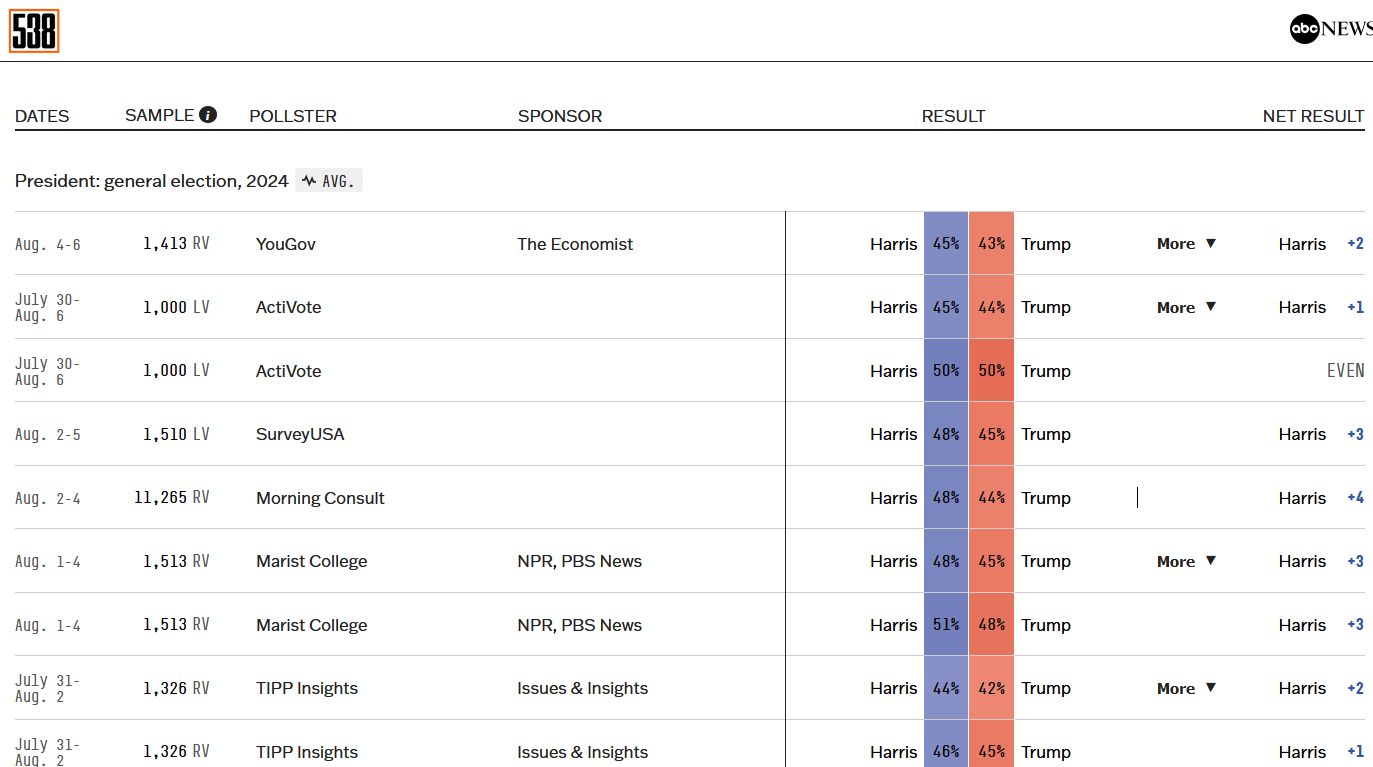Click Harris 45% cell in YouGov row
1373x767 pixels.
(946, 243)
